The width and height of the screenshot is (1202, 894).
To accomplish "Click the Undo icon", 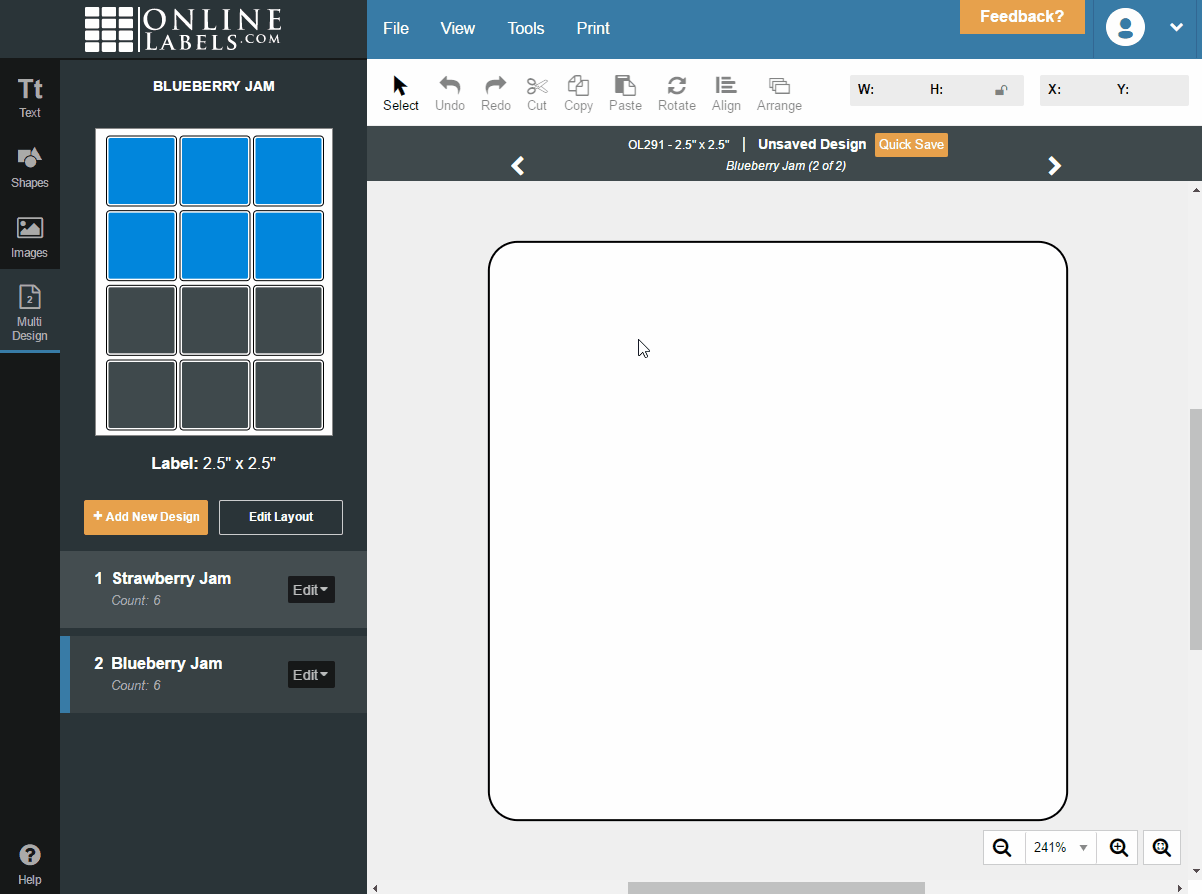I will 450,92.
